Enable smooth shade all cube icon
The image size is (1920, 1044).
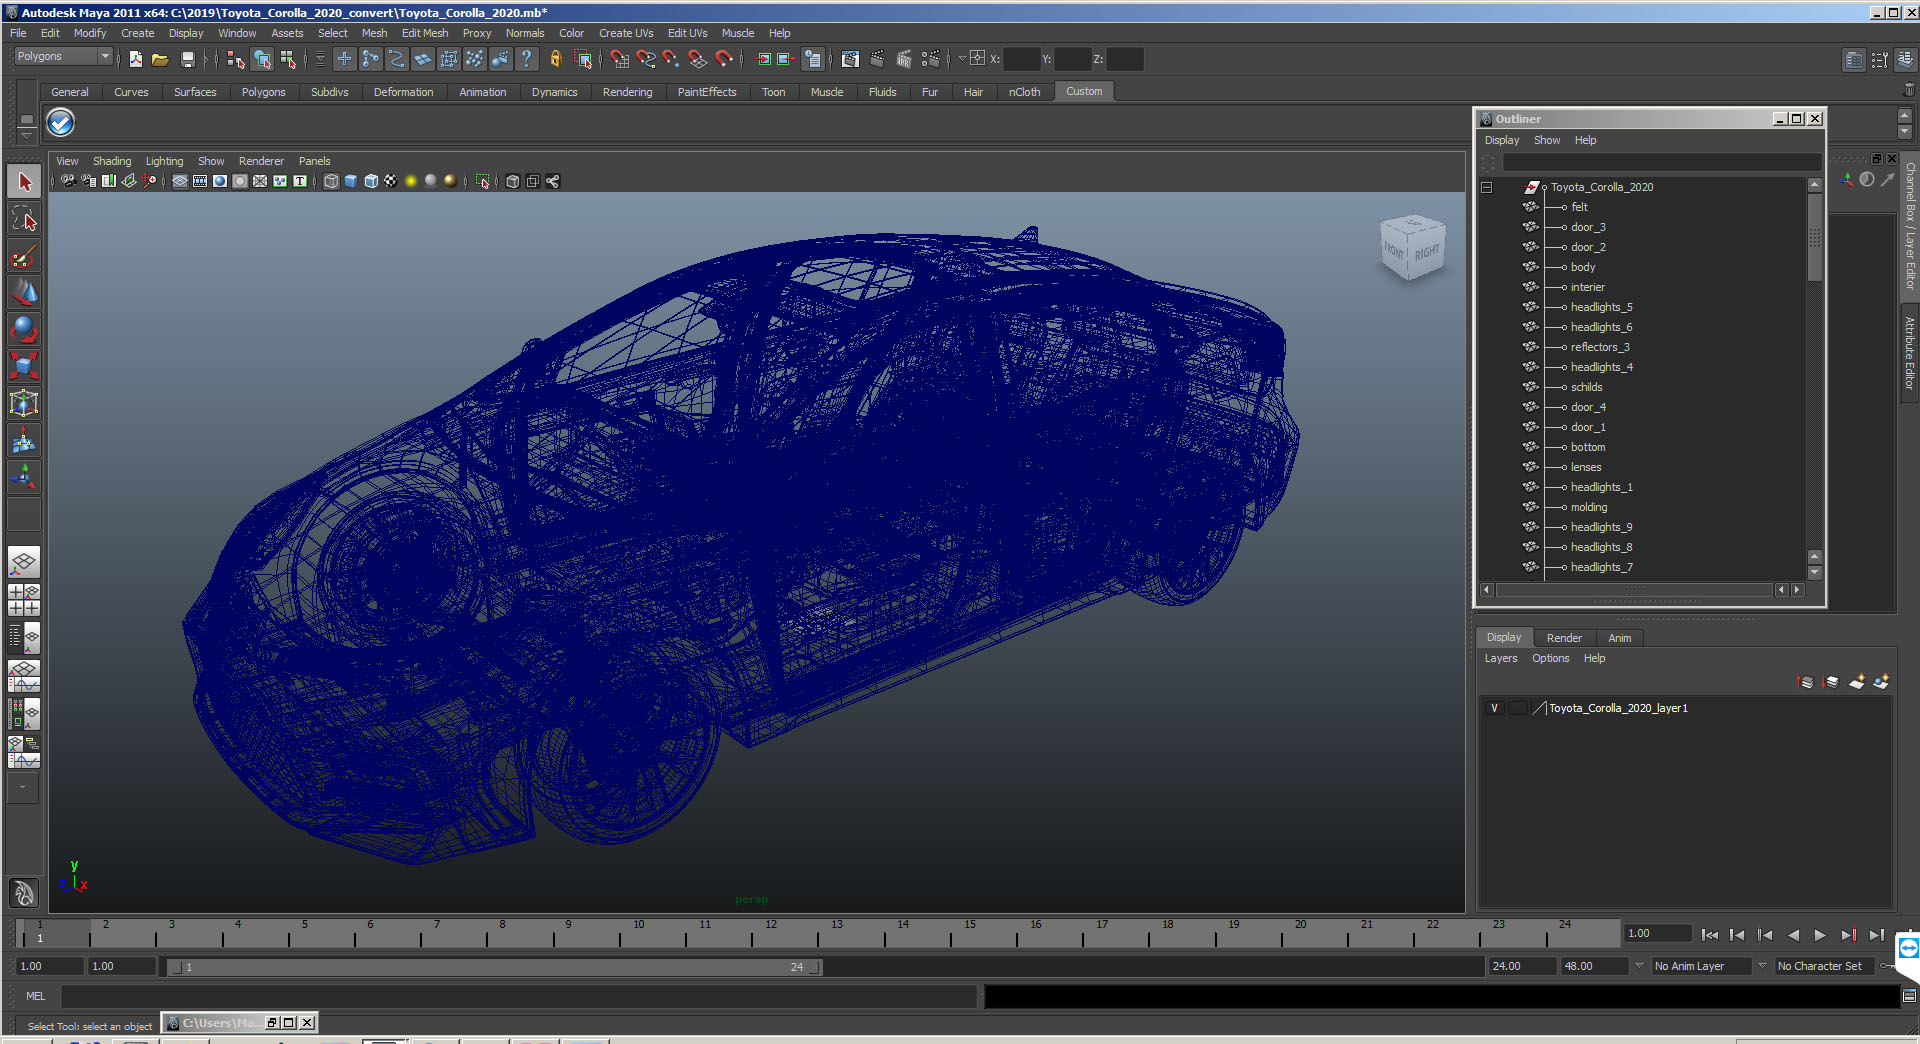coord(350,181)
